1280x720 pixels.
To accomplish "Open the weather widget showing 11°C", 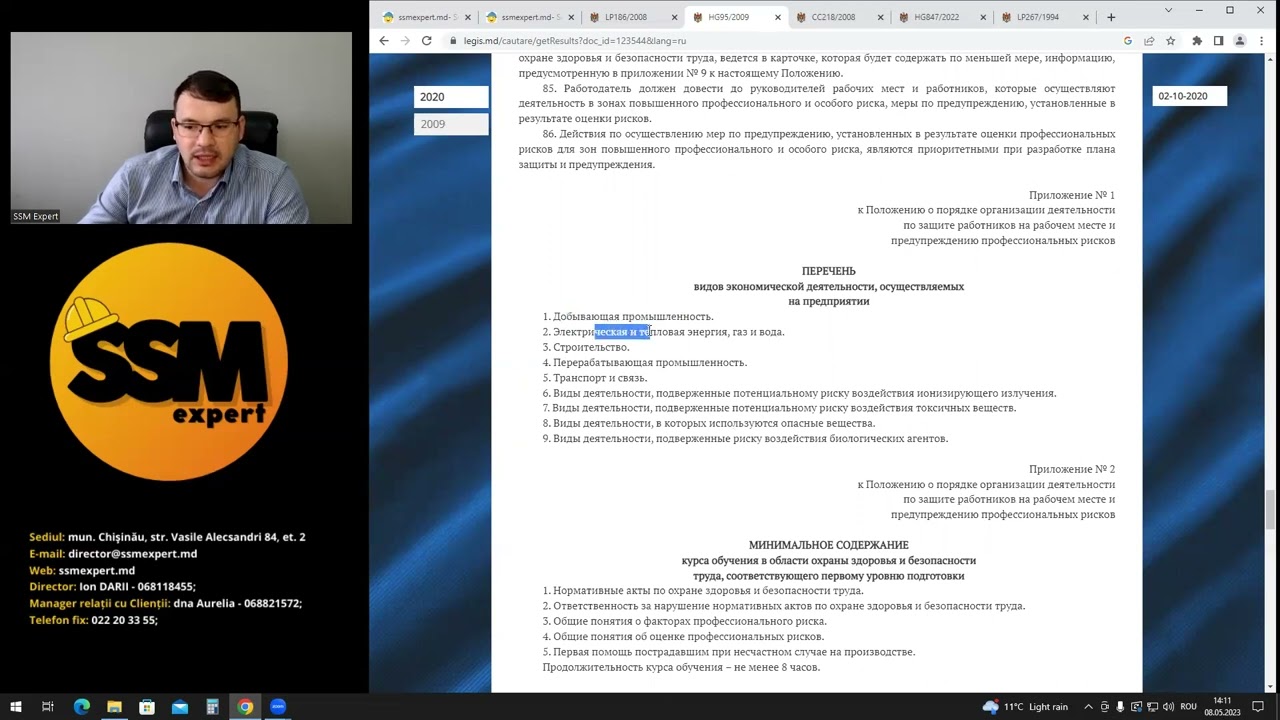I will tap(1025, 707).
